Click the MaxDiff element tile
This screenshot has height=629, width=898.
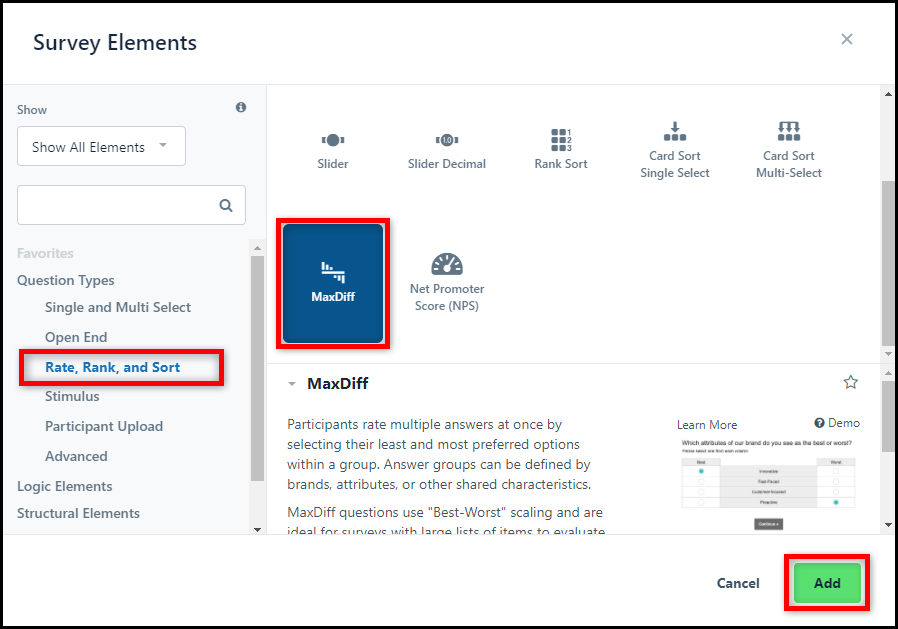333,283
